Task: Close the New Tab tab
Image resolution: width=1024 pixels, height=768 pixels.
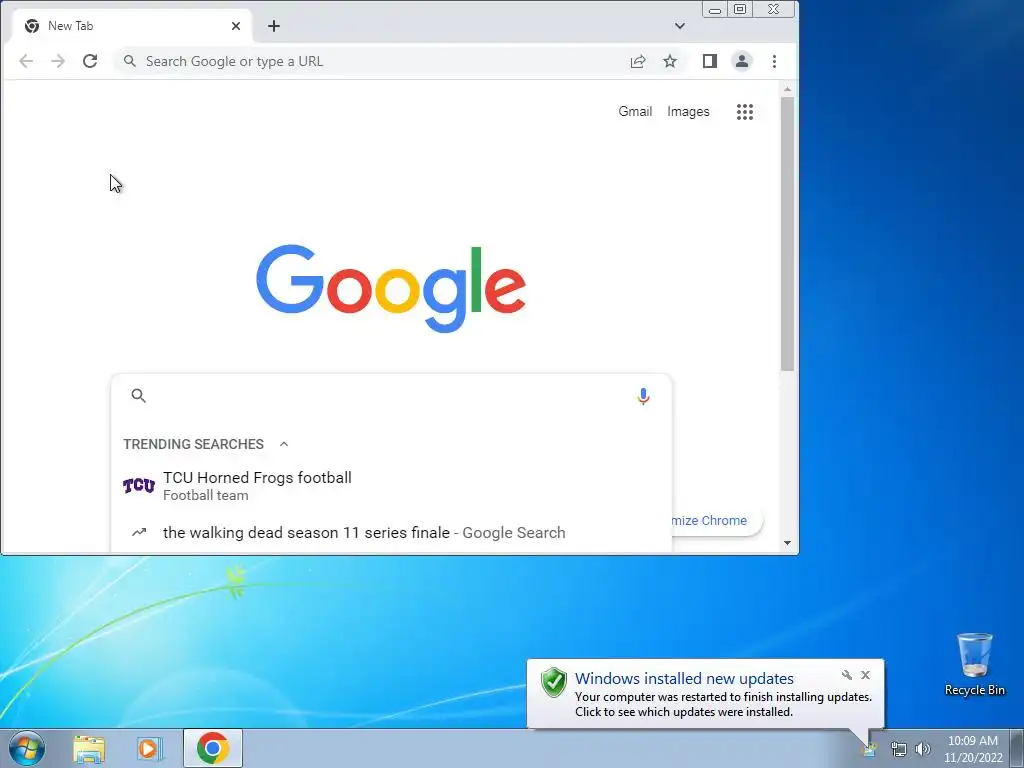Action: coord(236,26)
